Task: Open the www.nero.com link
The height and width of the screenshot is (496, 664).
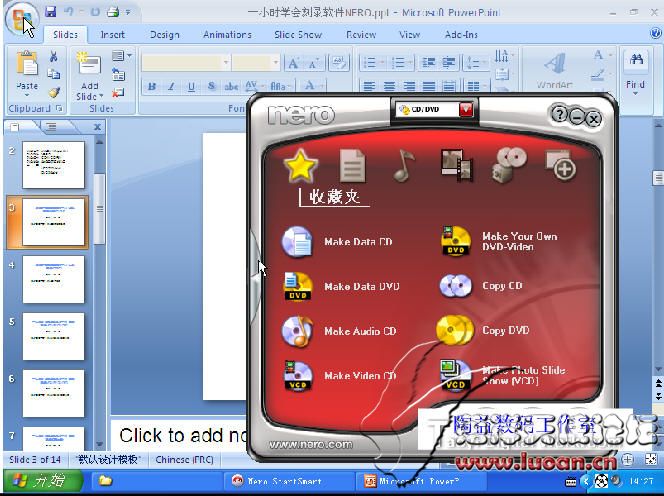Action: pos(310,444)
